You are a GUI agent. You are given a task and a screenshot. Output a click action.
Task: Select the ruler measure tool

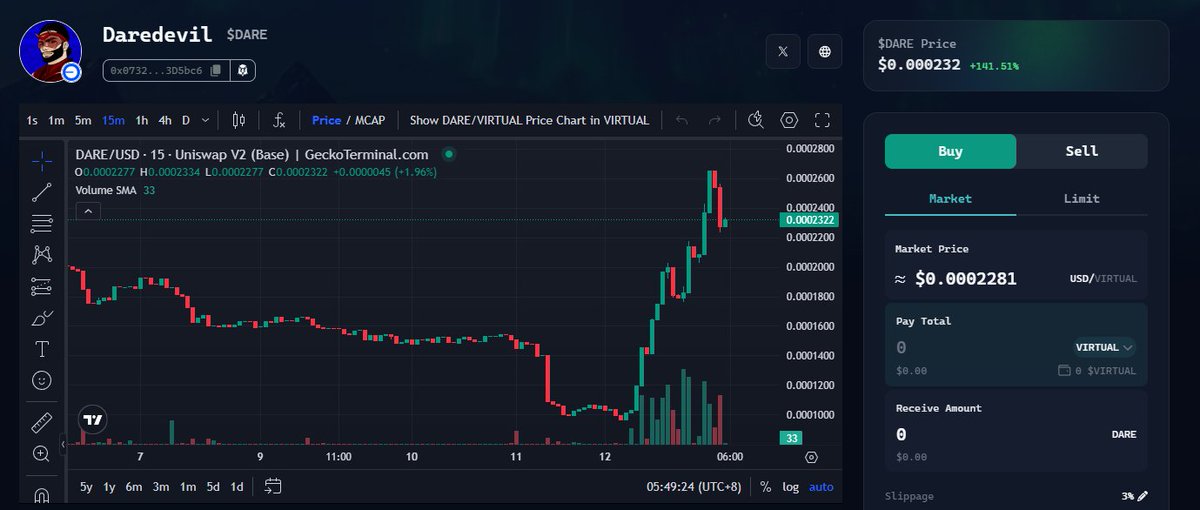42,422
